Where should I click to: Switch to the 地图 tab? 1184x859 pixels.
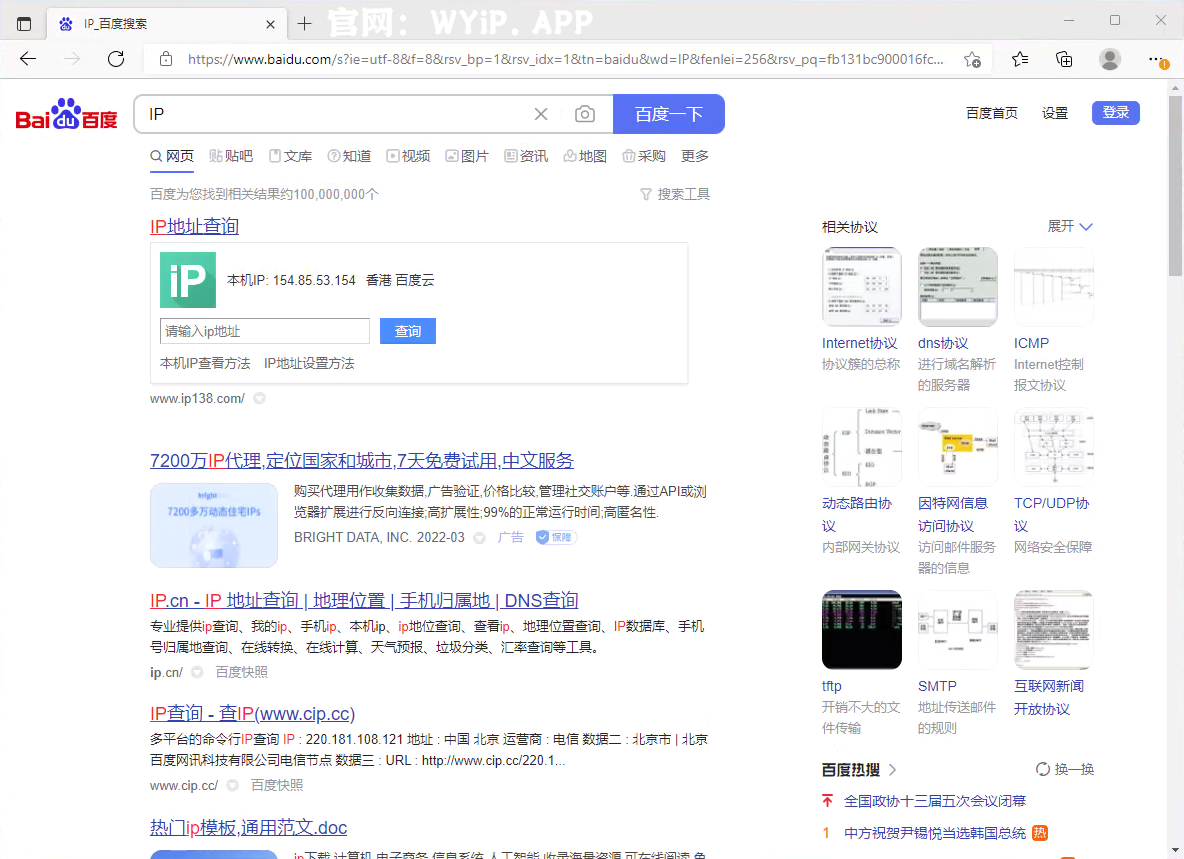click(585, 156)
